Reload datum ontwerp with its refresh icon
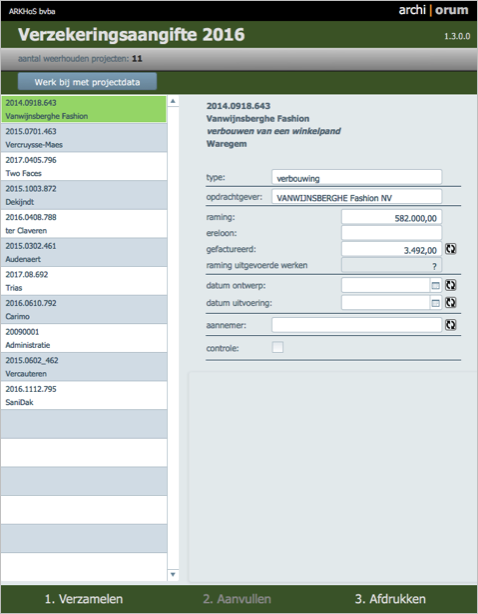478x614 pixels. (x=451, y=285)
